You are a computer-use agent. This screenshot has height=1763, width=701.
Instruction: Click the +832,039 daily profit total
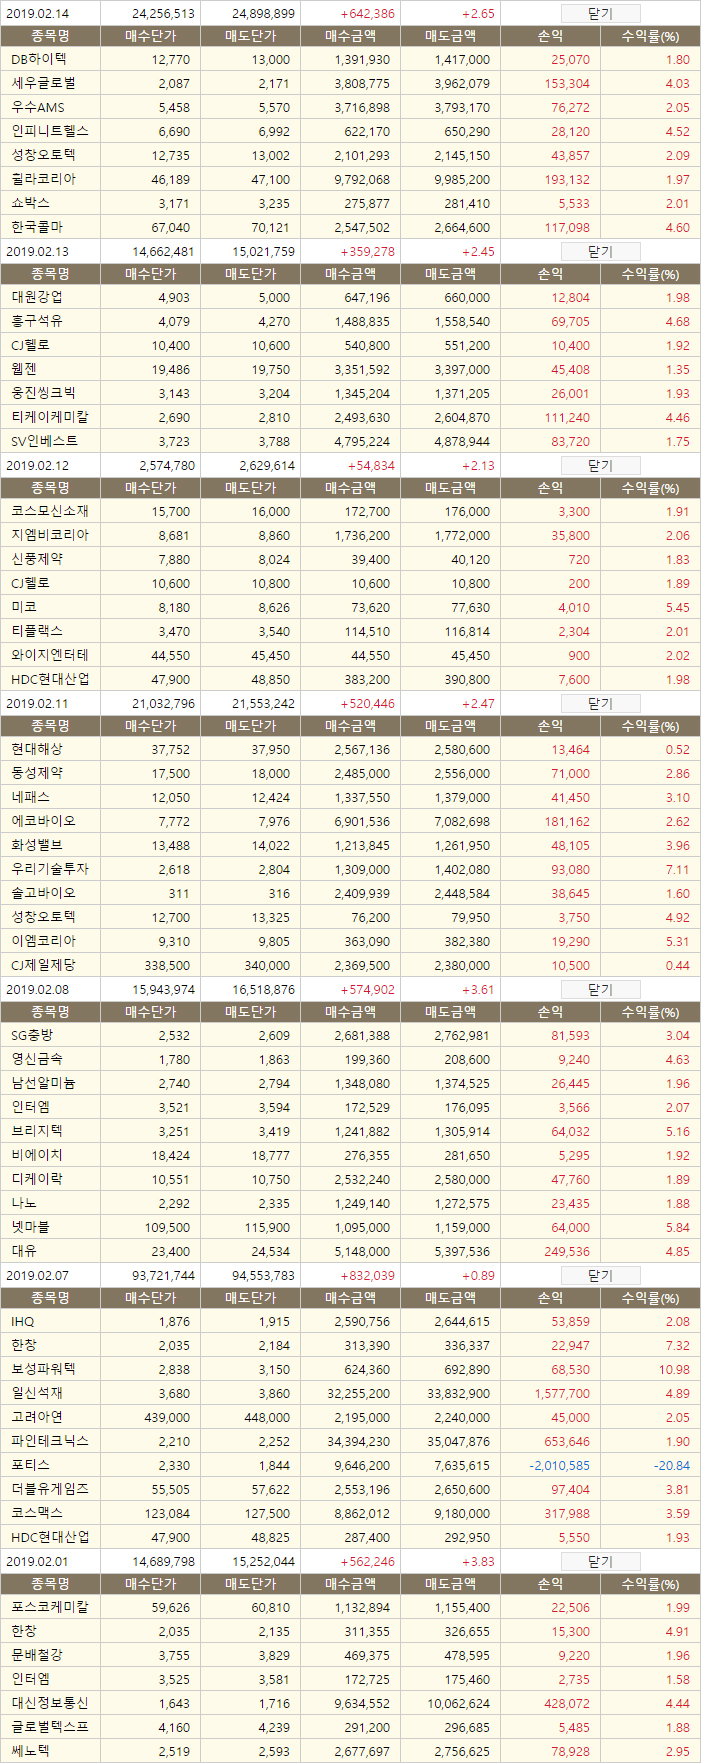coord(367,1277)
